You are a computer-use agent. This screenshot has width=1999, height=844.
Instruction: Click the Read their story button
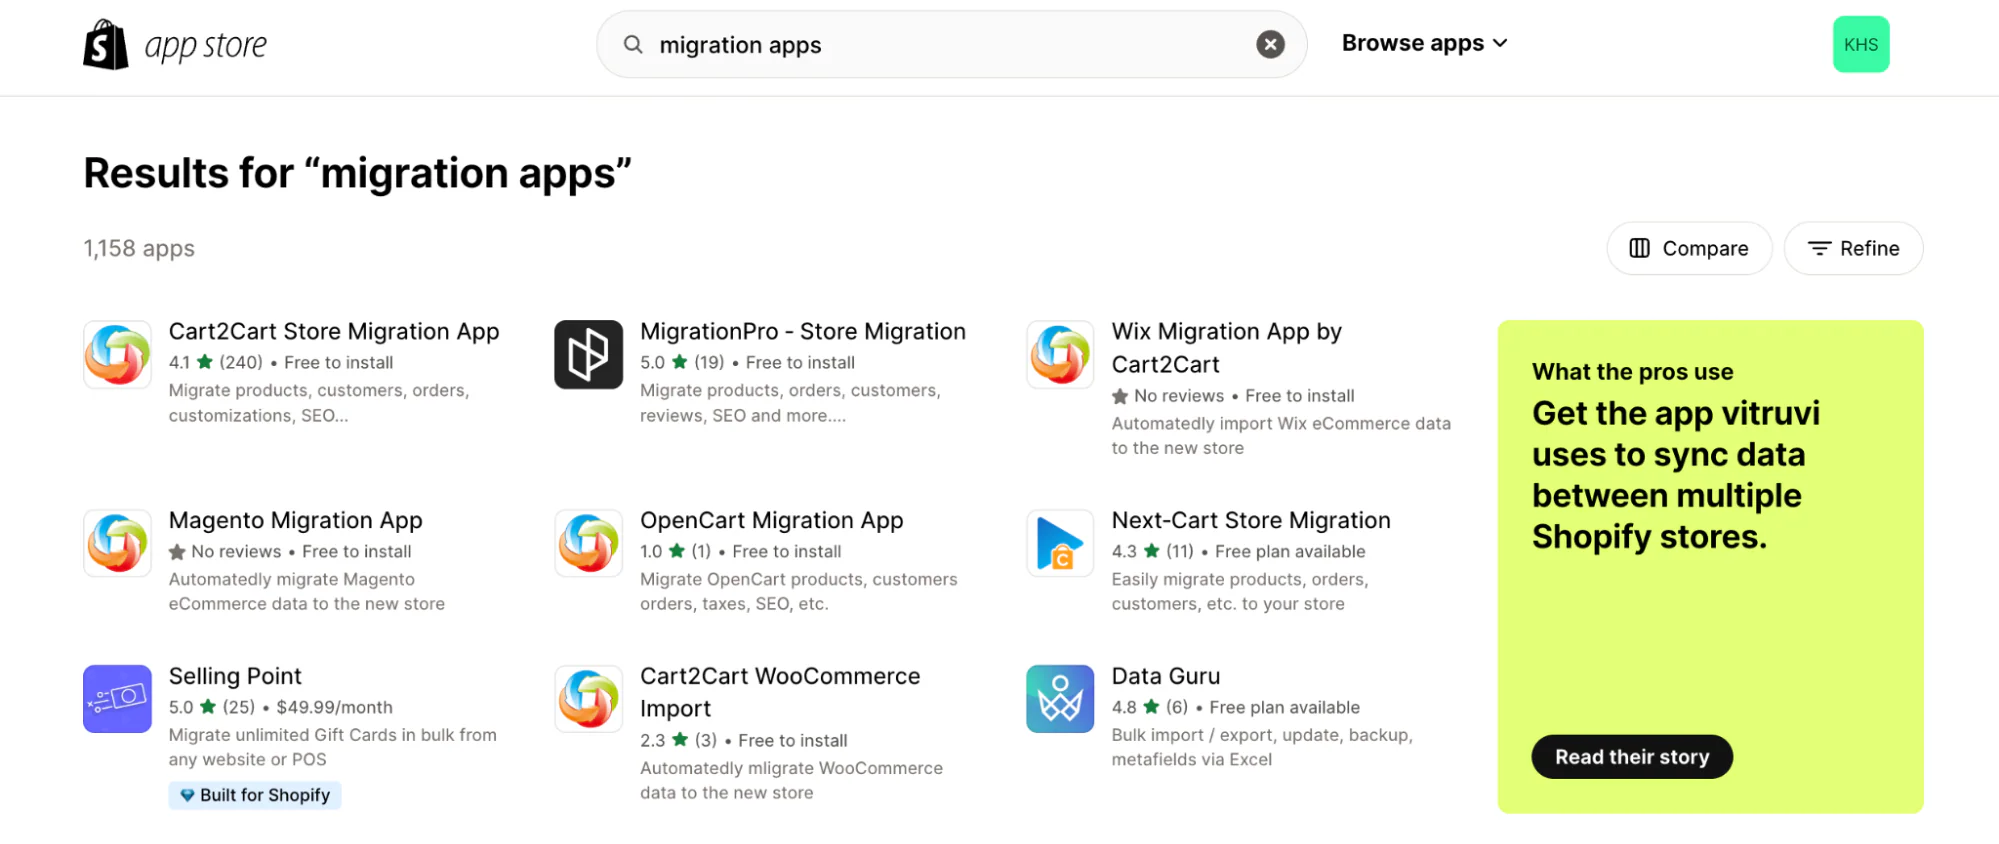click(x=1632, y=757)
